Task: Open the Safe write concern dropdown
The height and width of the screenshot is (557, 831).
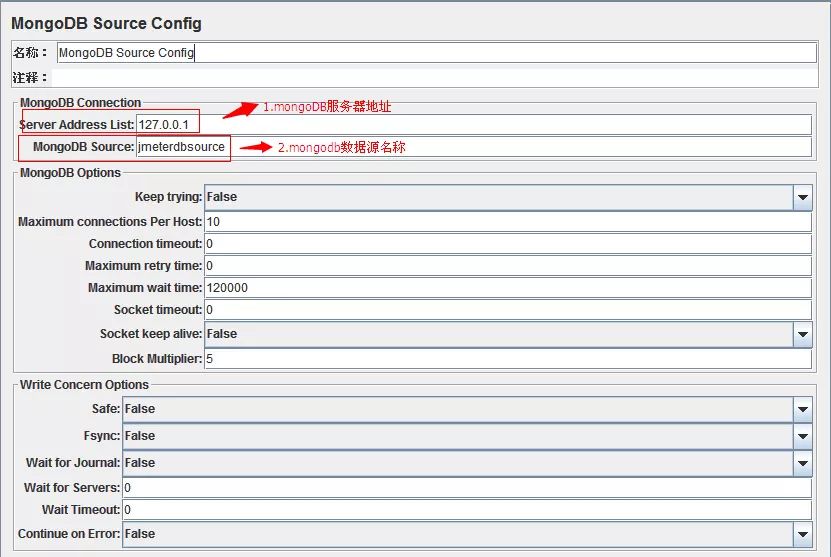Action: click(x=467, y=409)
